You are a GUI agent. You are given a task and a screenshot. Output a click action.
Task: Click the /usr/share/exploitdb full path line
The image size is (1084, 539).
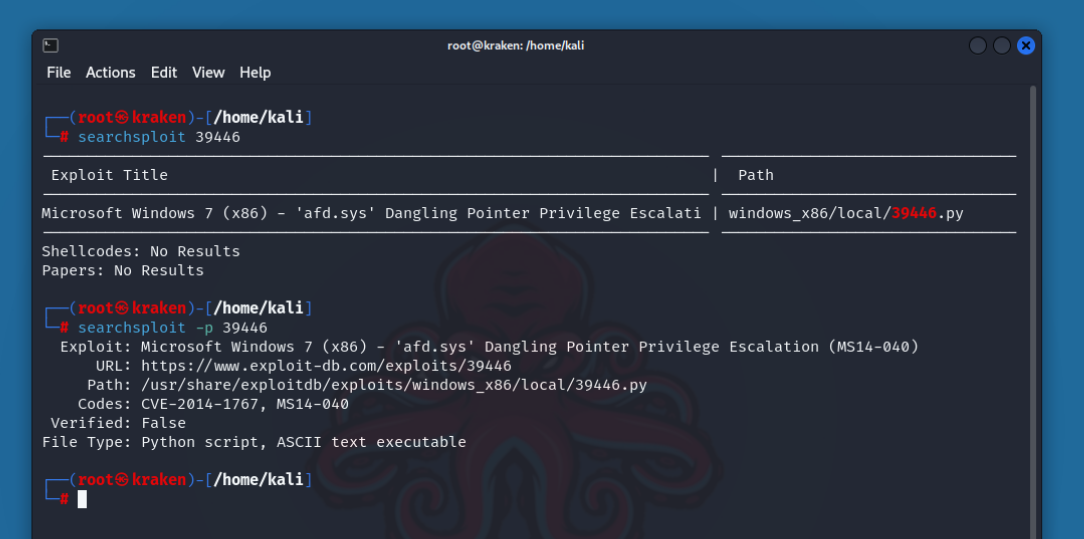pos(393,385)
